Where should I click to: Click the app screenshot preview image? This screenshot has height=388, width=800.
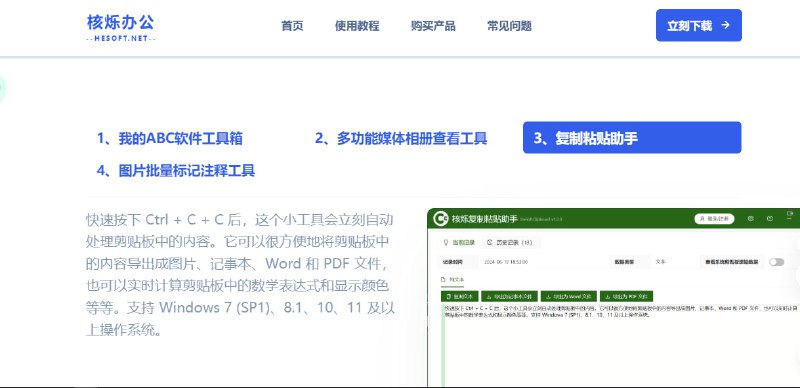pos(613,297)
